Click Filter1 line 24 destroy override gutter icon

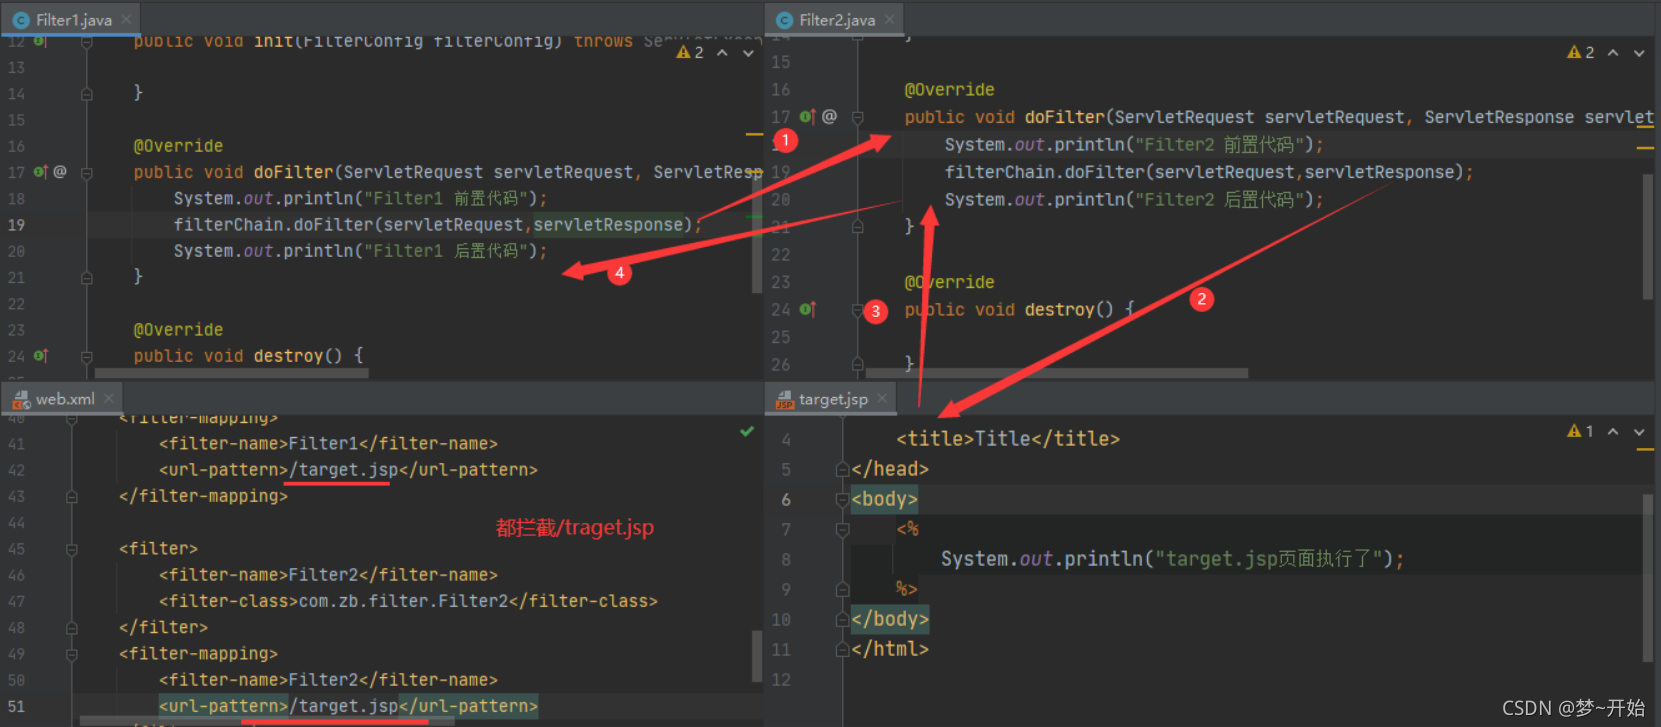pos(40,356)
